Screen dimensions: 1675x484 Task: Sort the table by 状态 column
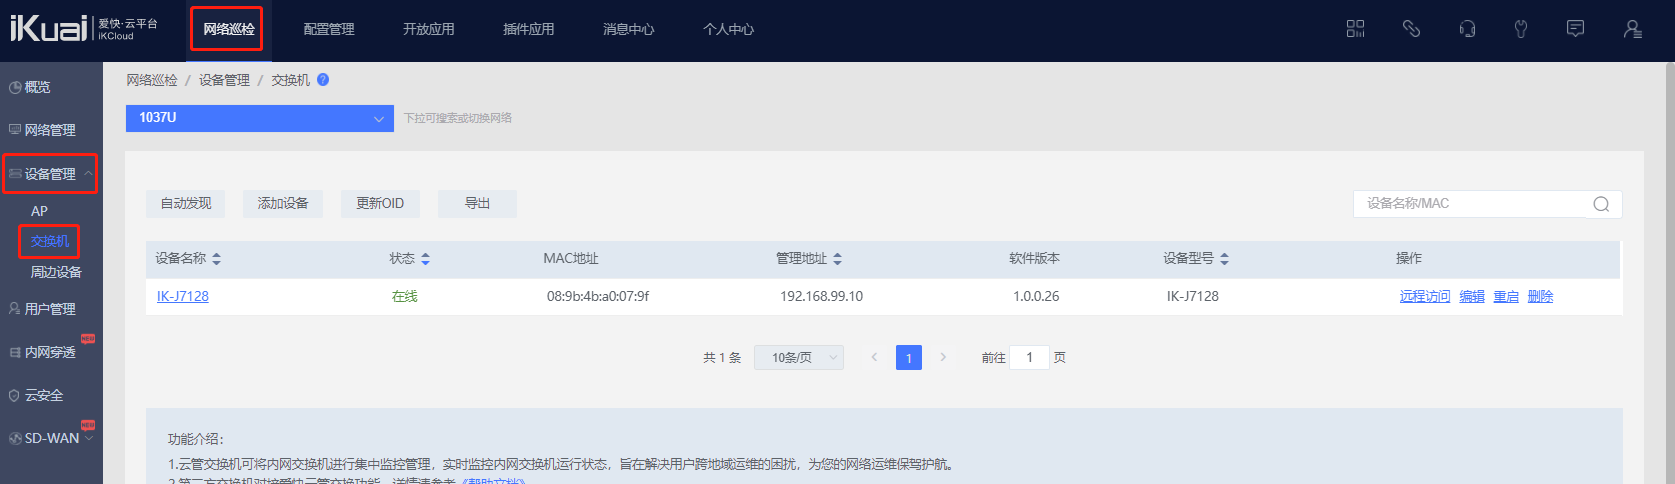coord(425,259)
